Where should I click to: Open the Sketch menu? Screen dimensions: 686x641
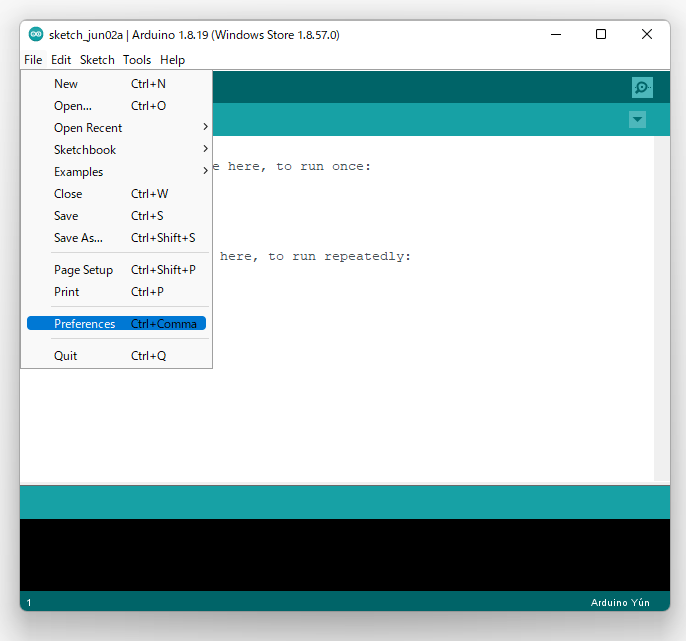97,60
